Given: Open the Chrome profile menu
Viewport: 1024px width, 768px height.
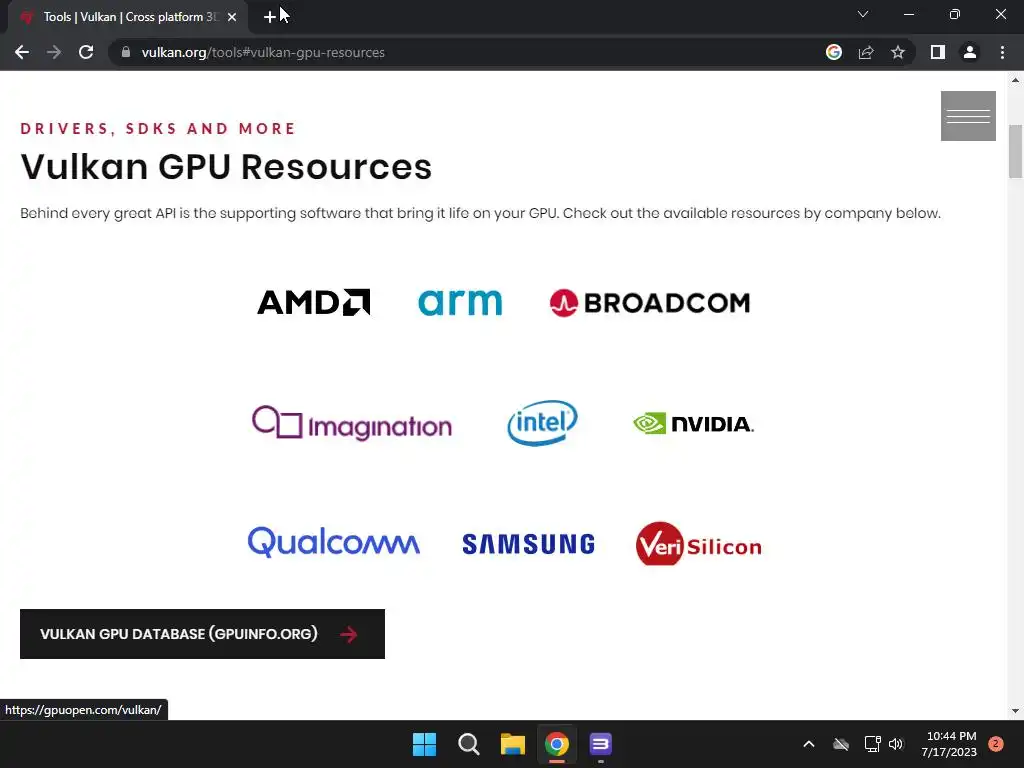Looking at the screenshot, I should coord(970,52).
